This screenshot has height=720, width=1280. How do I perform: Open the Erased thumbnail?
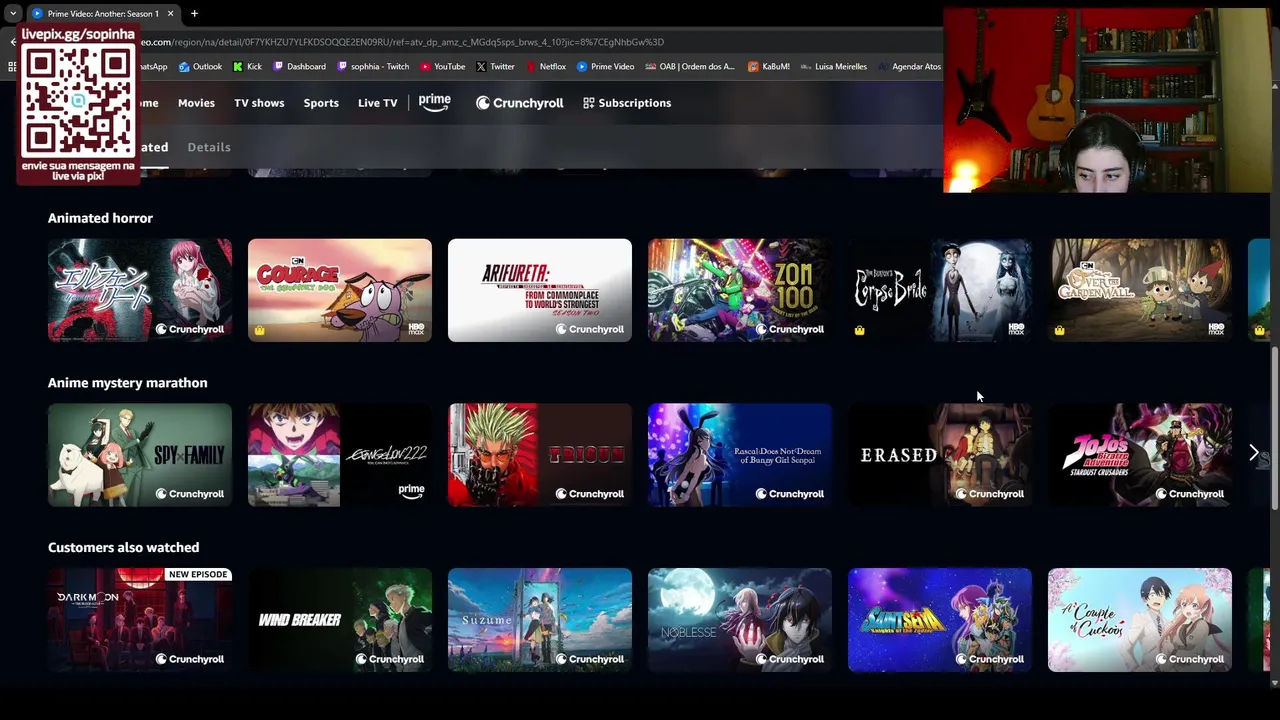940,455
